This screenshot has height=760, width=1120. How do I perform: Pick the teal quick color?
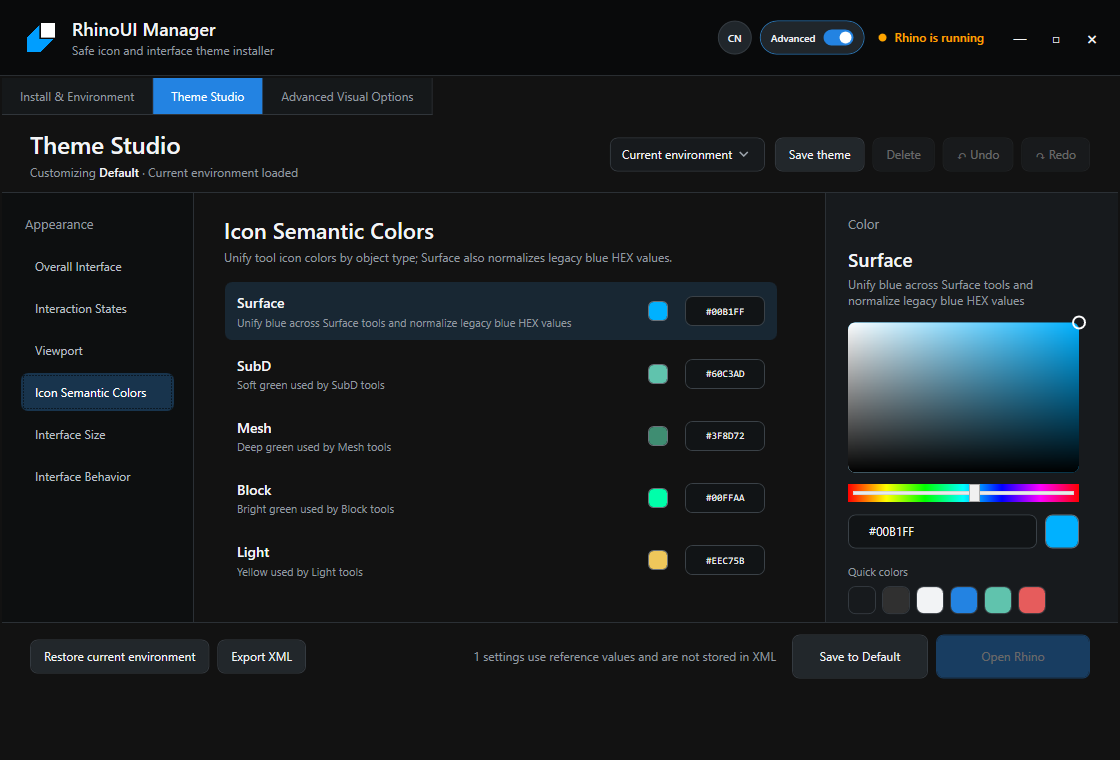click(998, 600)
